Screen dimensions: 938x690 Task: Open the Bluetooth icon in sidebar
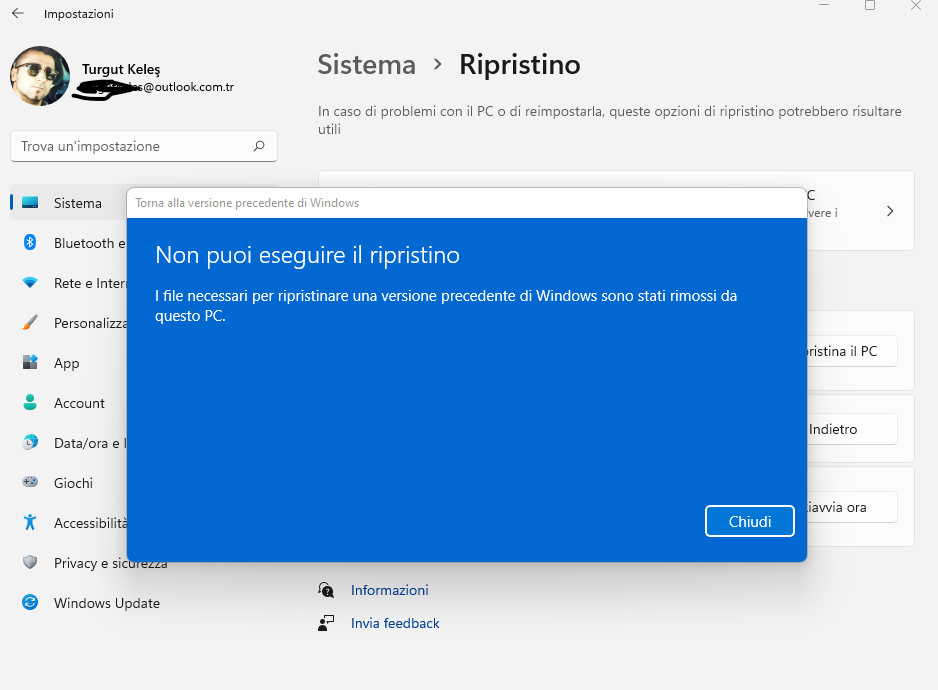coord(30,243)
